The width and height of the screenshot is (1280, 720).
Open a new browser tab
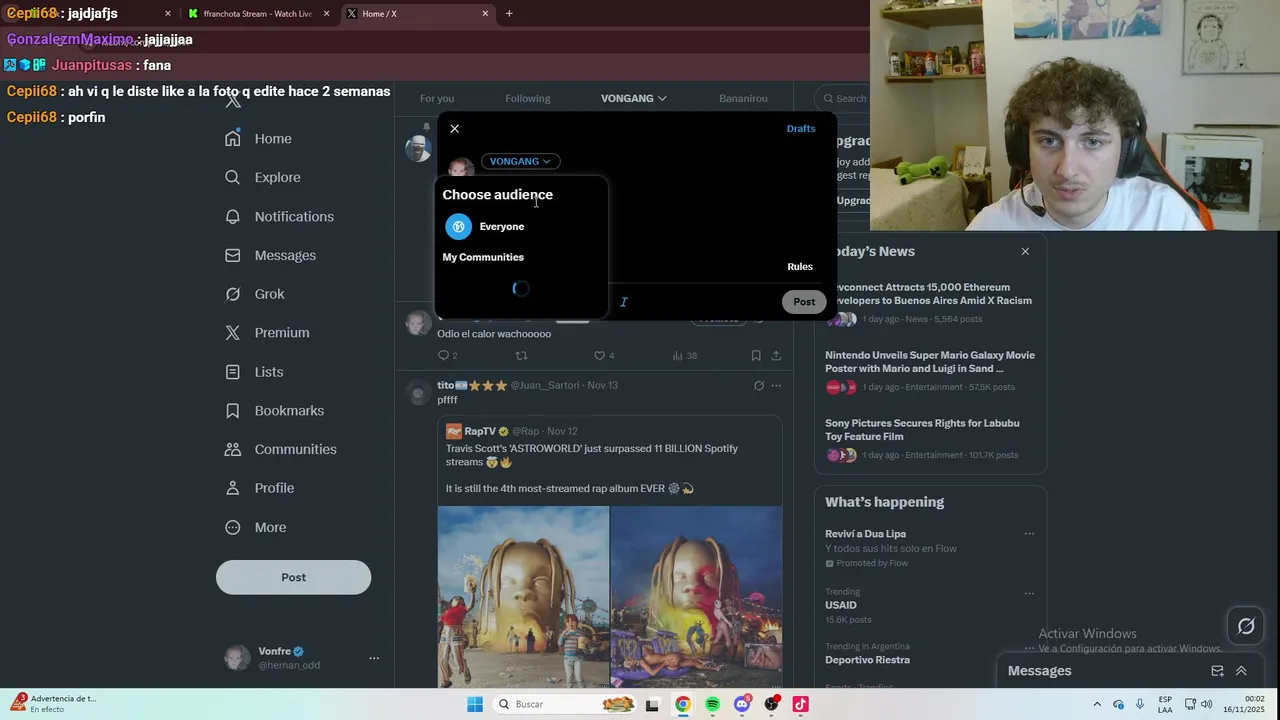(x=509, y=14)
